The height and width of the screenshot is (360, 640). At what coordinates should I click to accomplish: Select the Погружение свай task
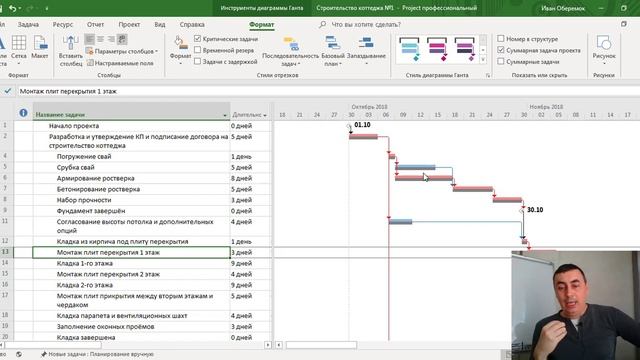84,156
